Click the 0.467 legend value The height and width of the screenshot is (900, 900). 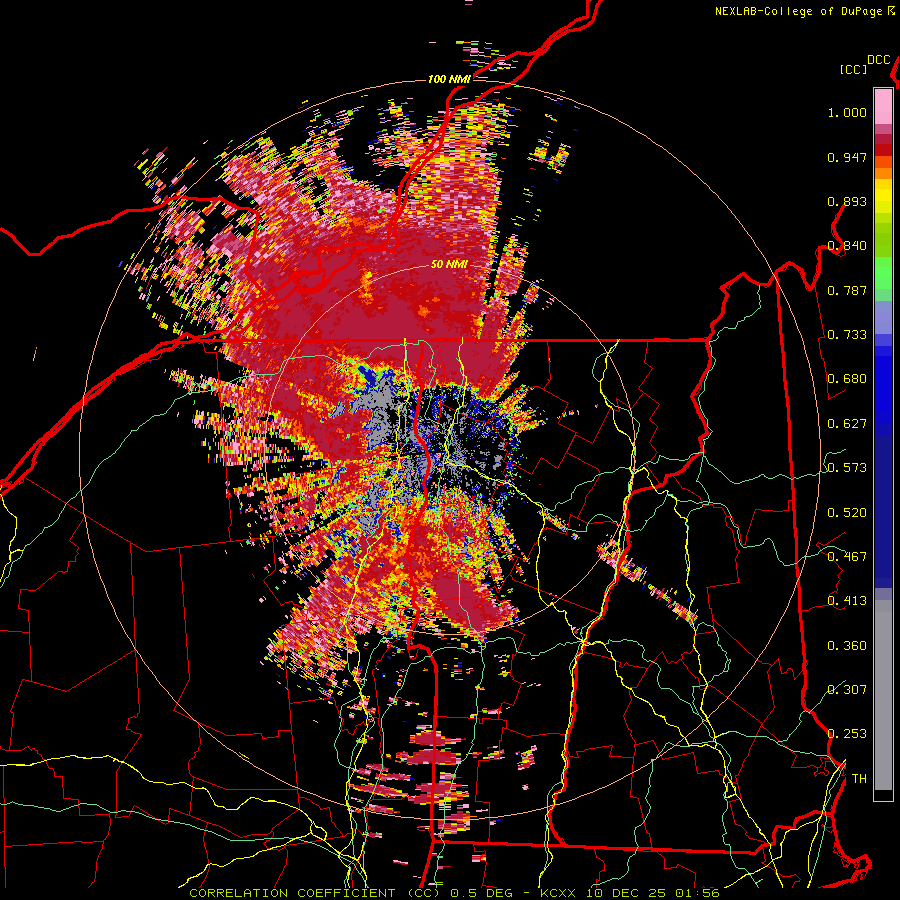pos(847,557)
